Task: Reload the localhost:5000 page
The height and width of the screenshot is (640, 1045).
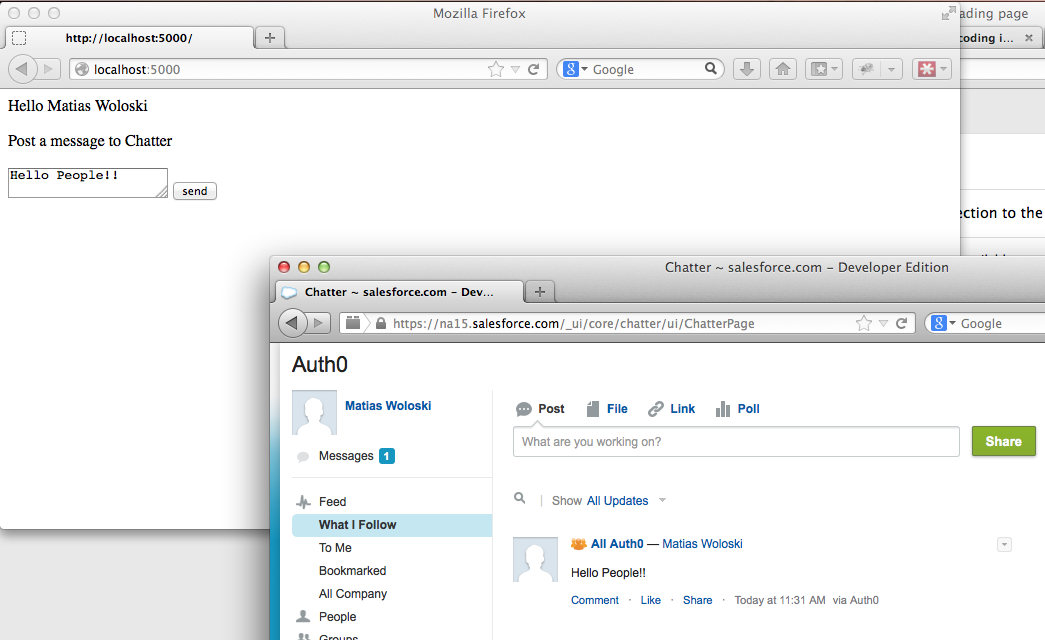Action: click(x=534, y=69)
